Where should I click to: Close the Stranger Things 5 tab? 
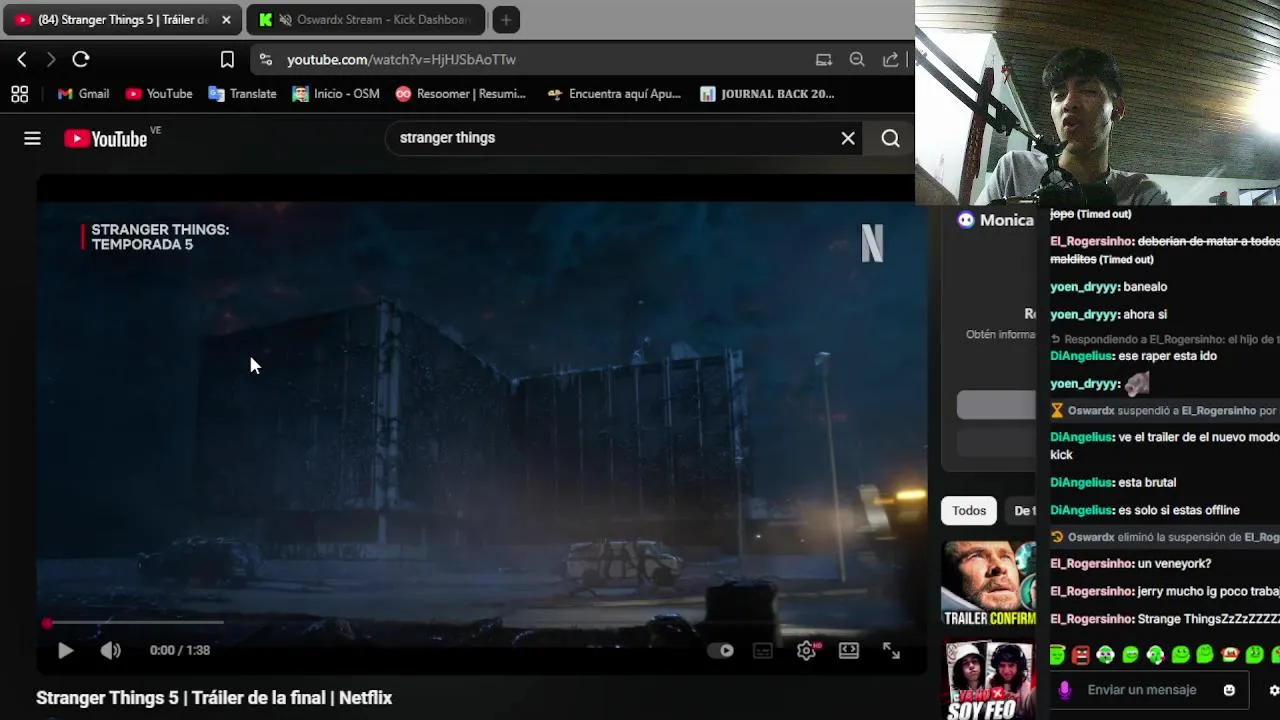[x=226, y=20]
